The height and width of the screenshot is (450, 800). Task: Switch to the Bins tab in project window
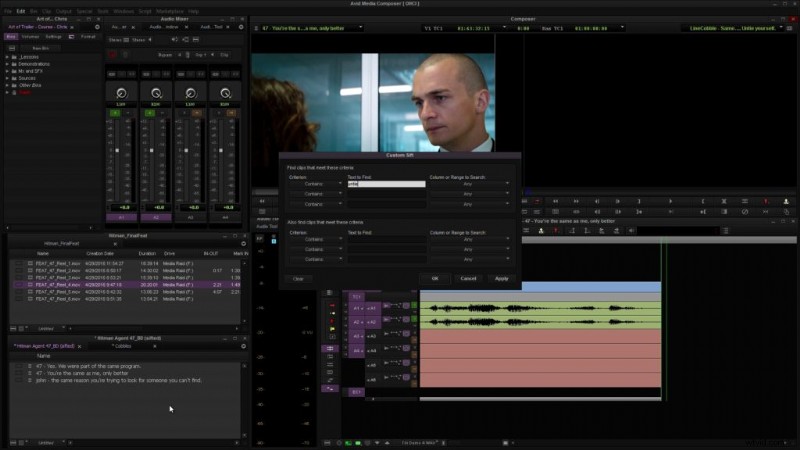pos(11,37)
